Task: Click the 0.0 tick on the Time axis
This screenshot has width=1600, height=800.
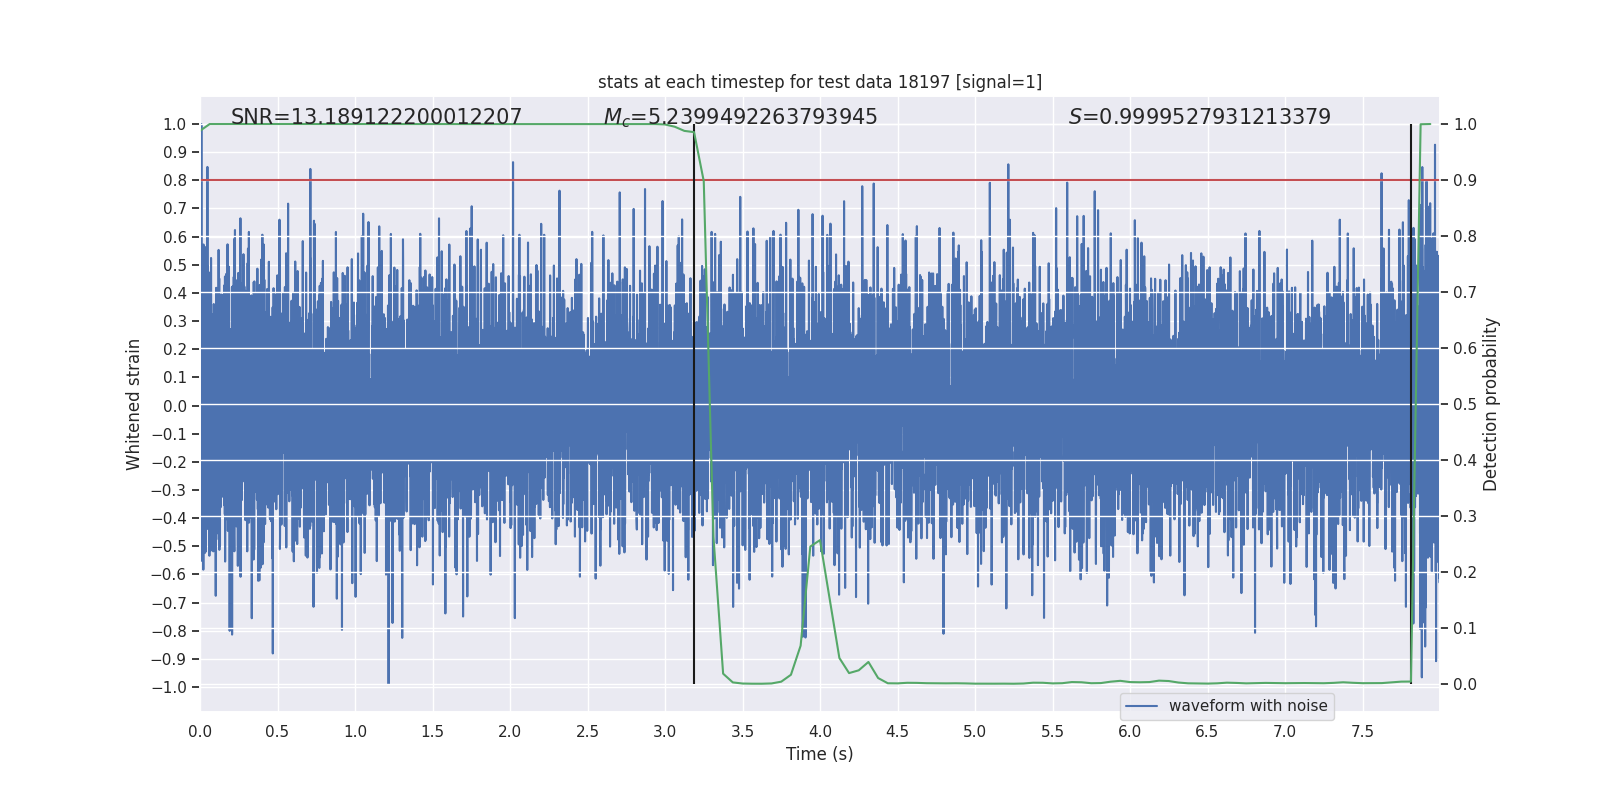Action: tap(200, 731)
